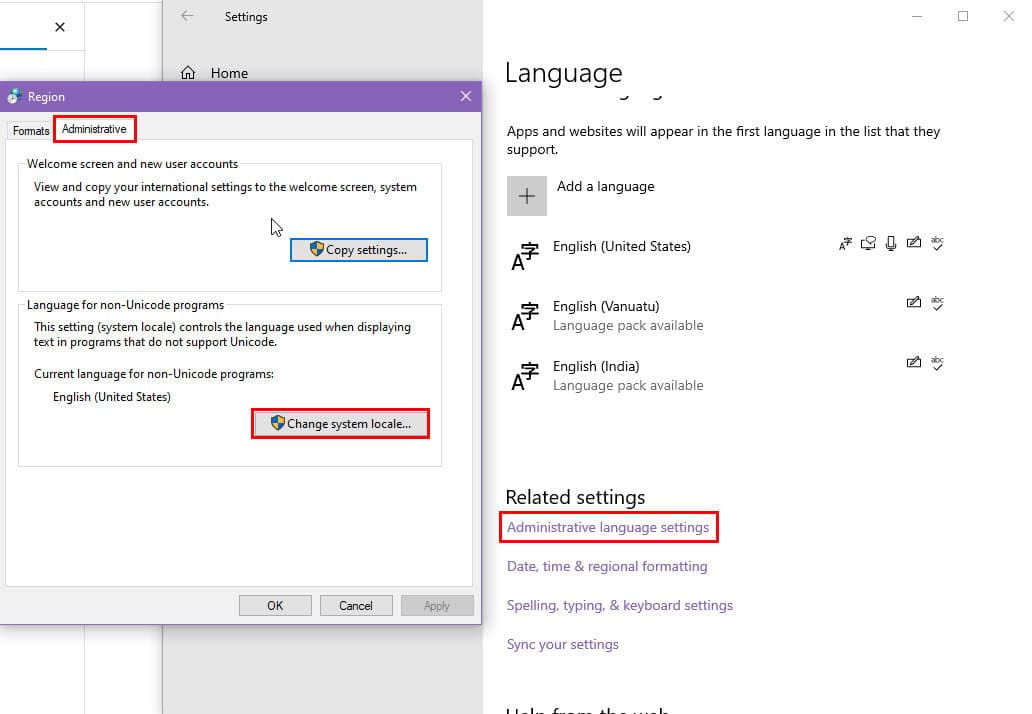Click the language icon beside English (United States)
This screenshot has width=1032, height=714.
(x=525, y=256)
